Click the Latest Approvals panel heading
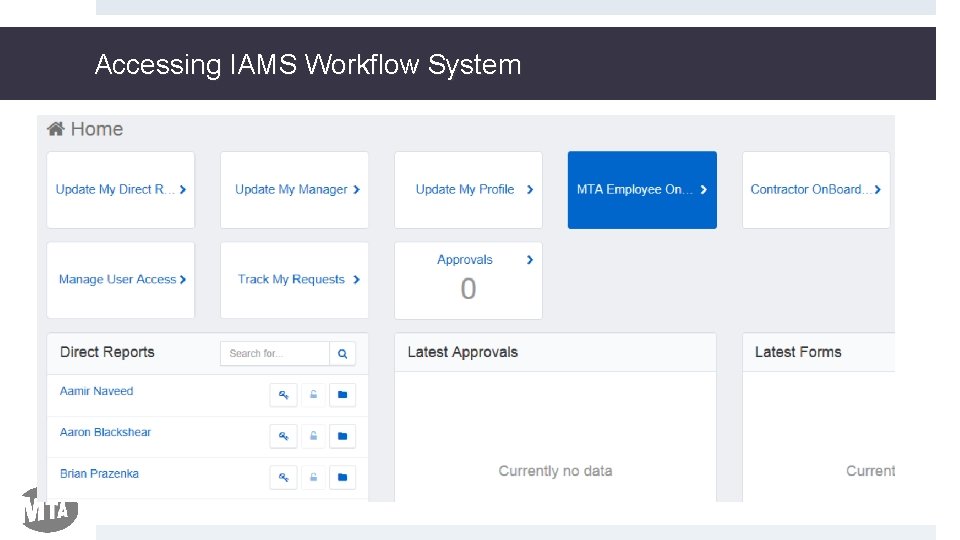The image size is (960, 540). pyautogui.click(x=463, y=352)
